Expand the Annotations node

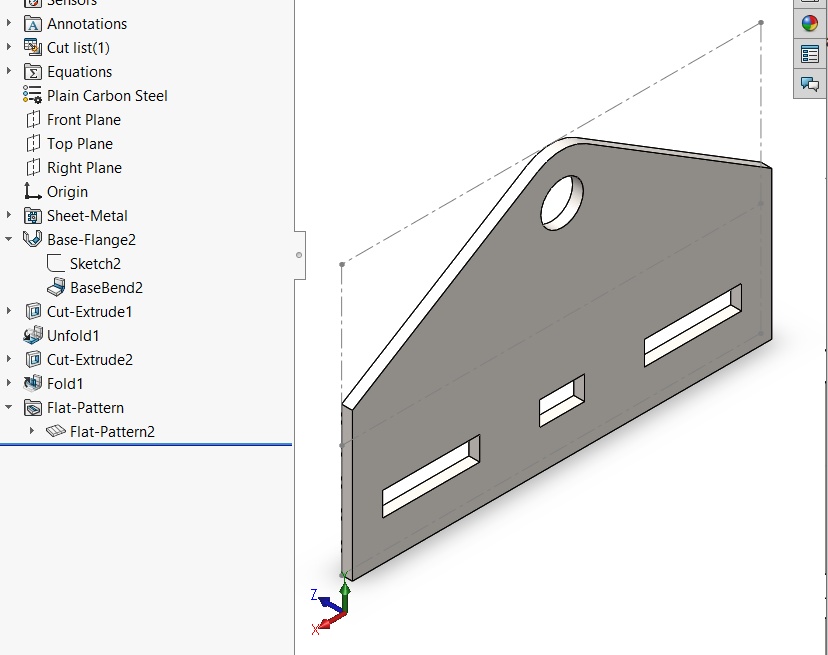point(8,23)
